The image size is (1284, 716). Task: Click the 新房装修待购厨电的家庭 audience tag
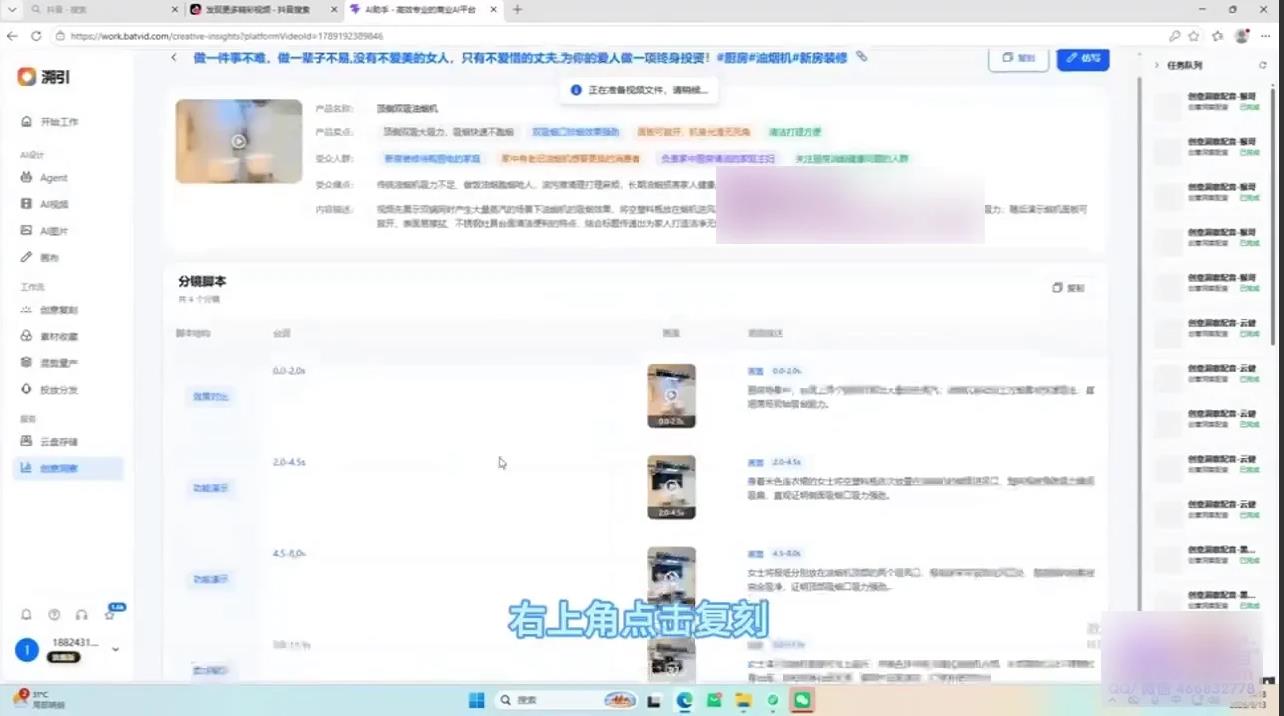(432, 158)
